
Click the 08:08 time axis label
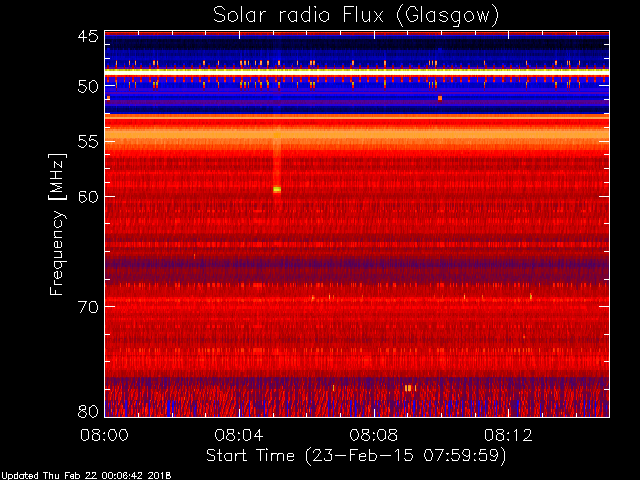(x=373, y=435)
